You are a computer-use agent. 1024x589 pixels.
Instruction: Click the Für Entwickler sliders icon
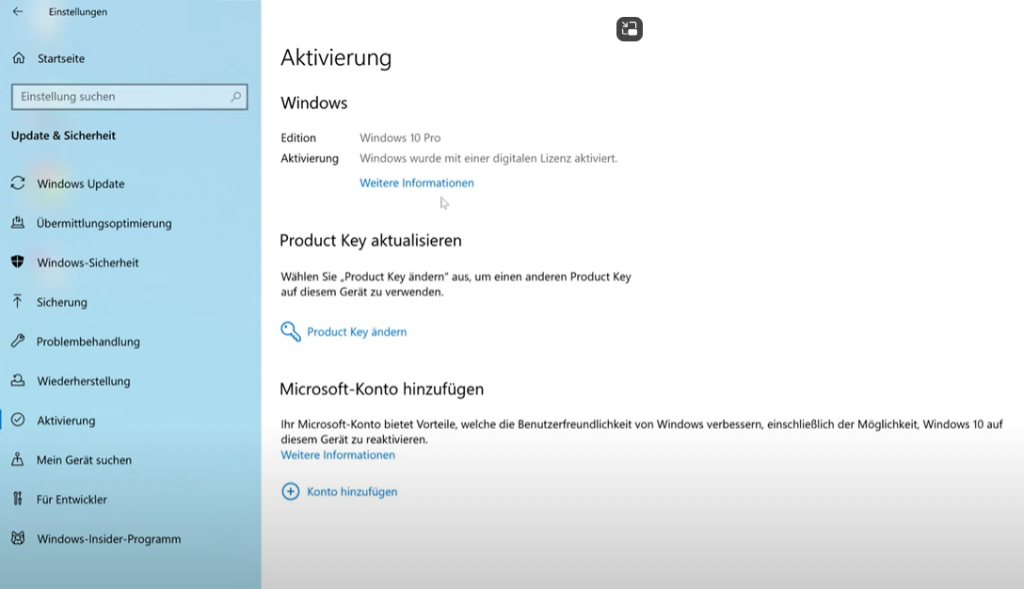coord(17,499)
